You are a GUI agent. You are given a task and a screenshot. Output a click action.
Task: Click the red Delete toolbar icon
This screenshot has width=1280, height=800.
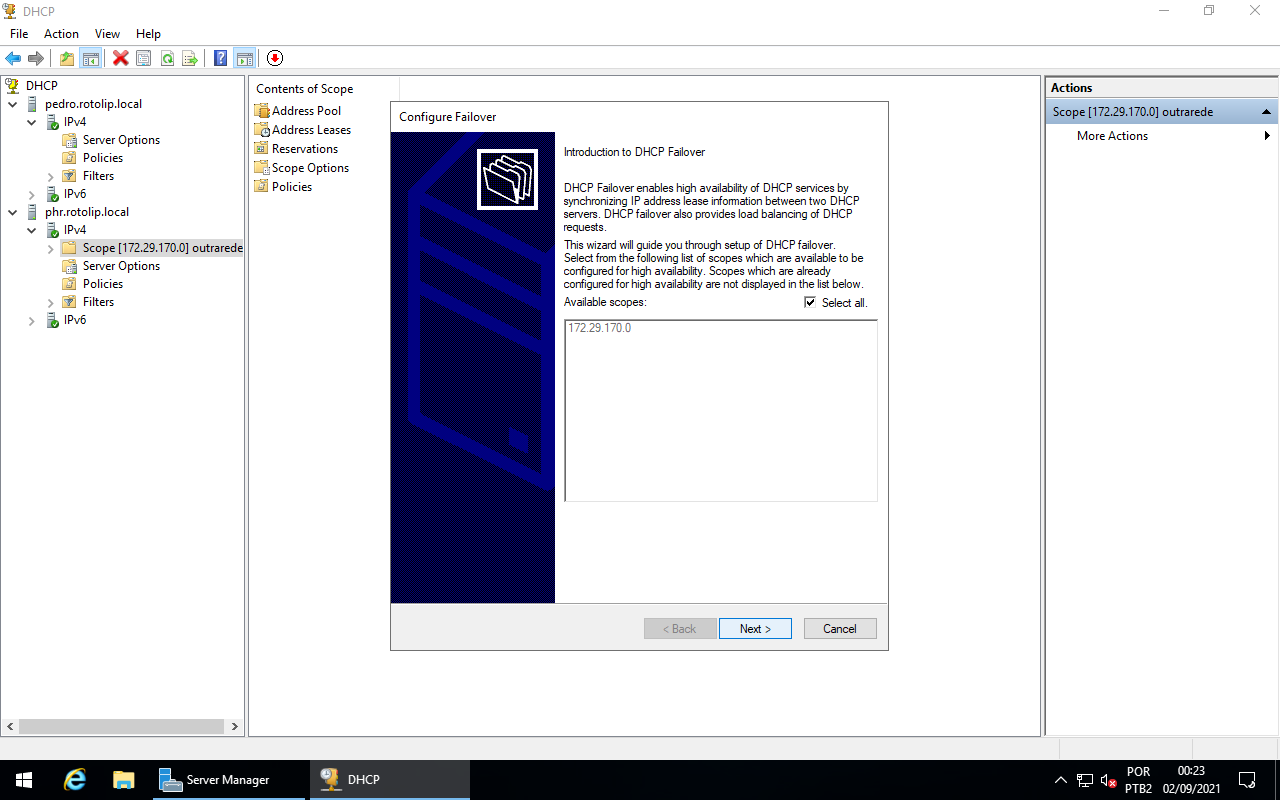tap(120, 58)
